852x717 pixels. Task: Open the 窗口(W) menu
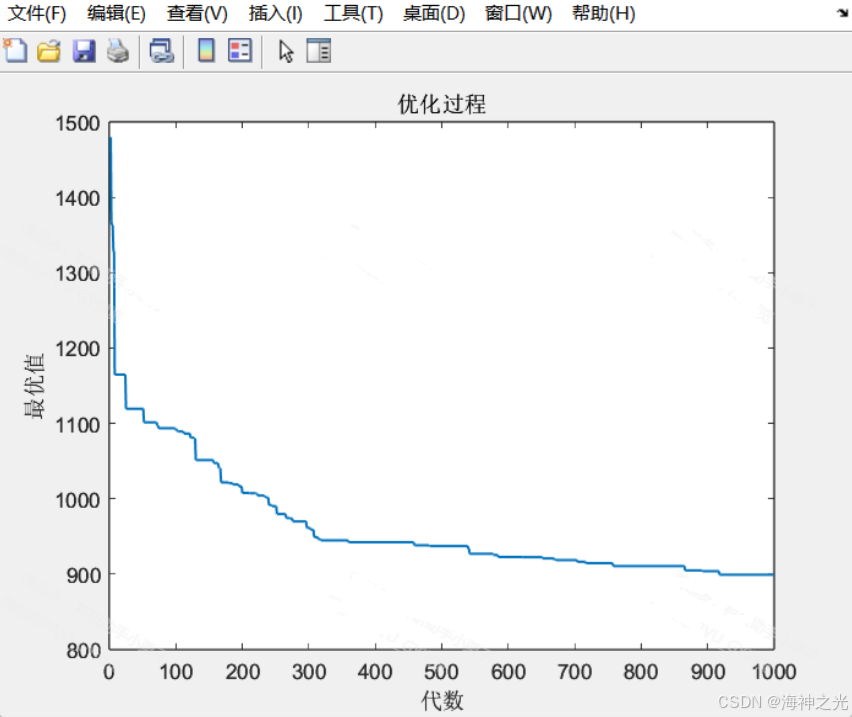coord(518,13)
